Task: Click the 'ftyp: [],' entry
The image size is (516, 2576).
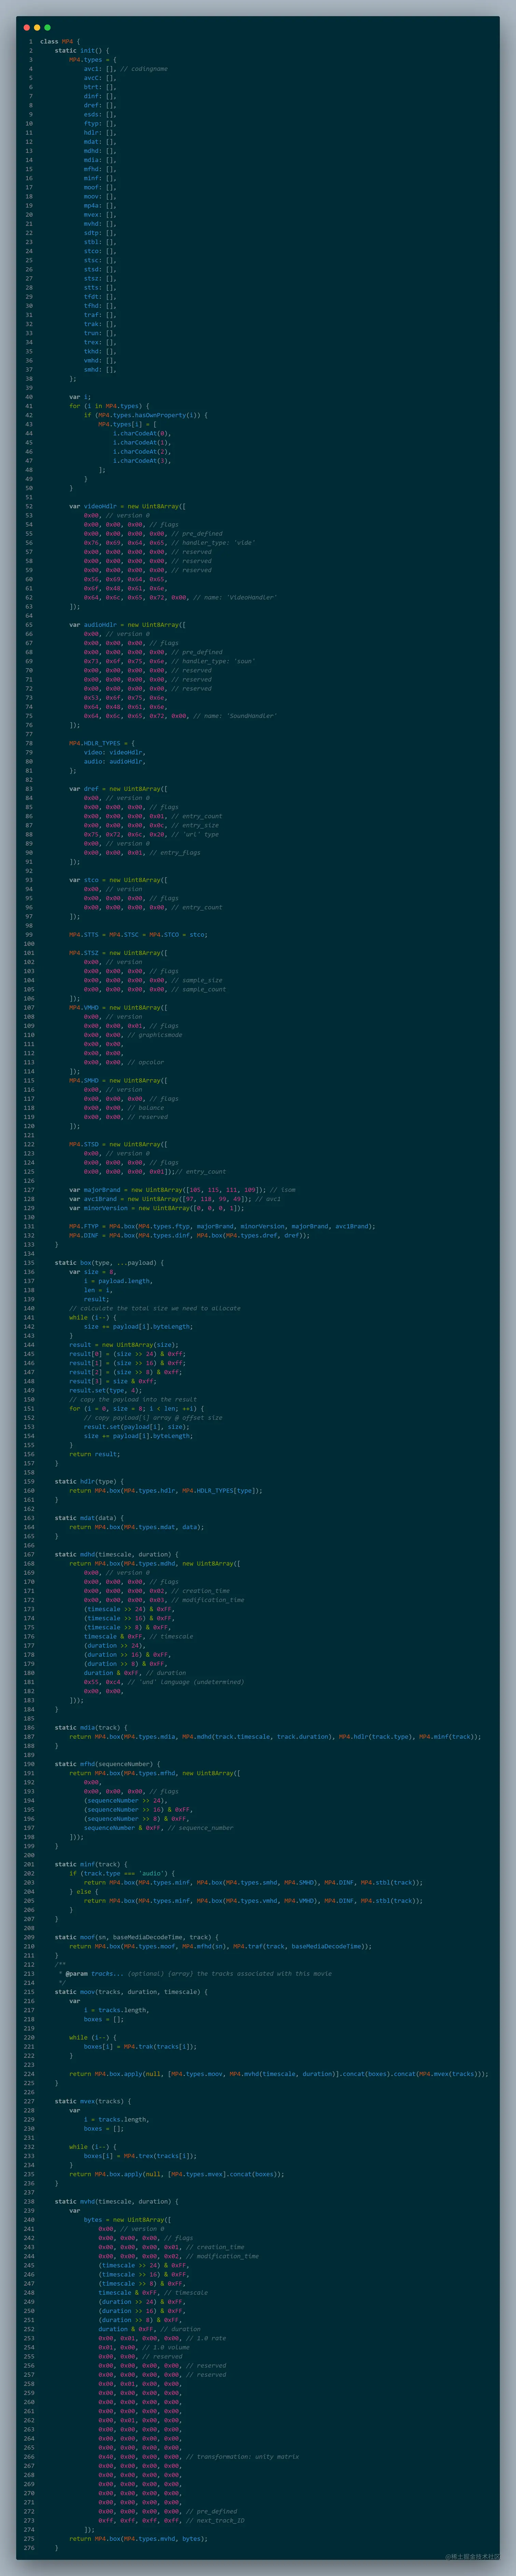Action: [100, 123]
